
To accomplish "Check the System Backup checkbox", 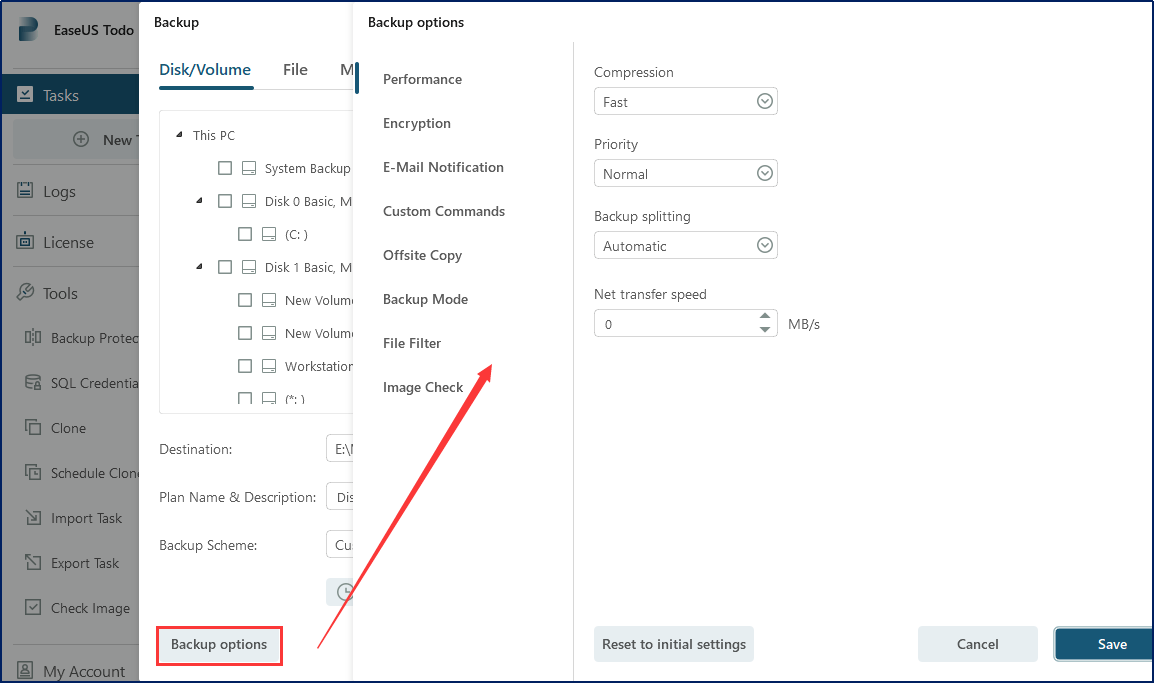I will pos(225,168).
